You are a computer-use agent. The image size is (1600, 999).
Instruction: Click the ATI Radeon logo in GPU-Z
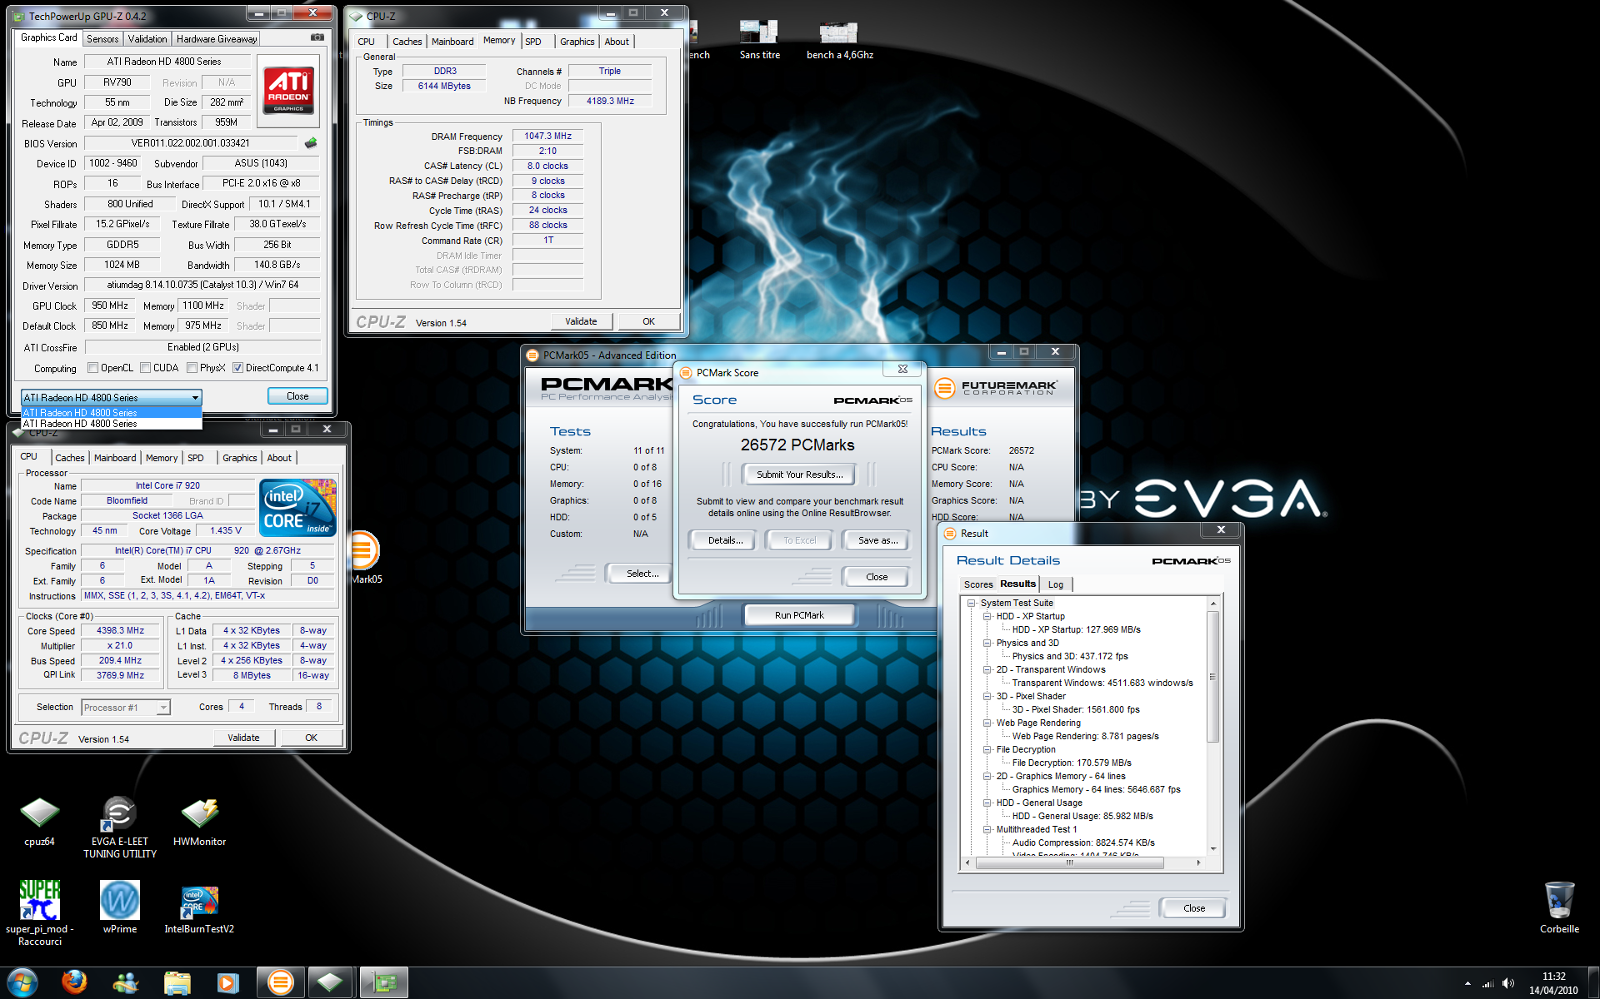tap(289, 91)
